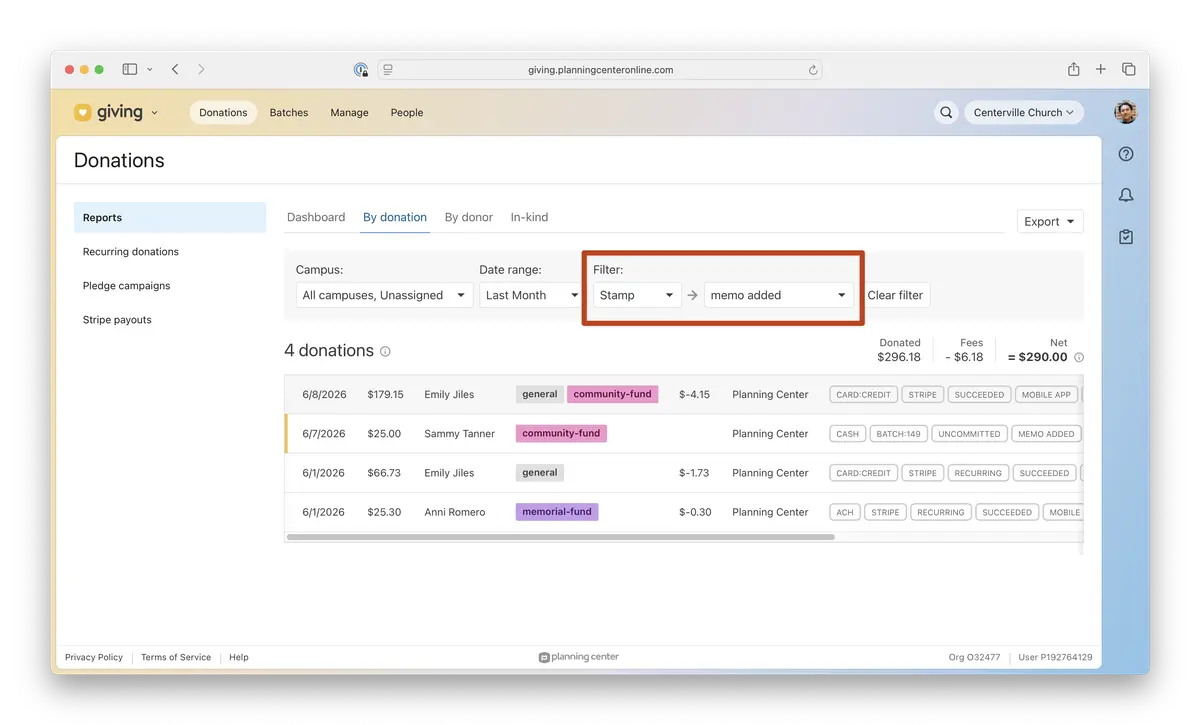Switch to the In-kind tab
This screenshot has width=1200, height=725.
coord(529,217)
